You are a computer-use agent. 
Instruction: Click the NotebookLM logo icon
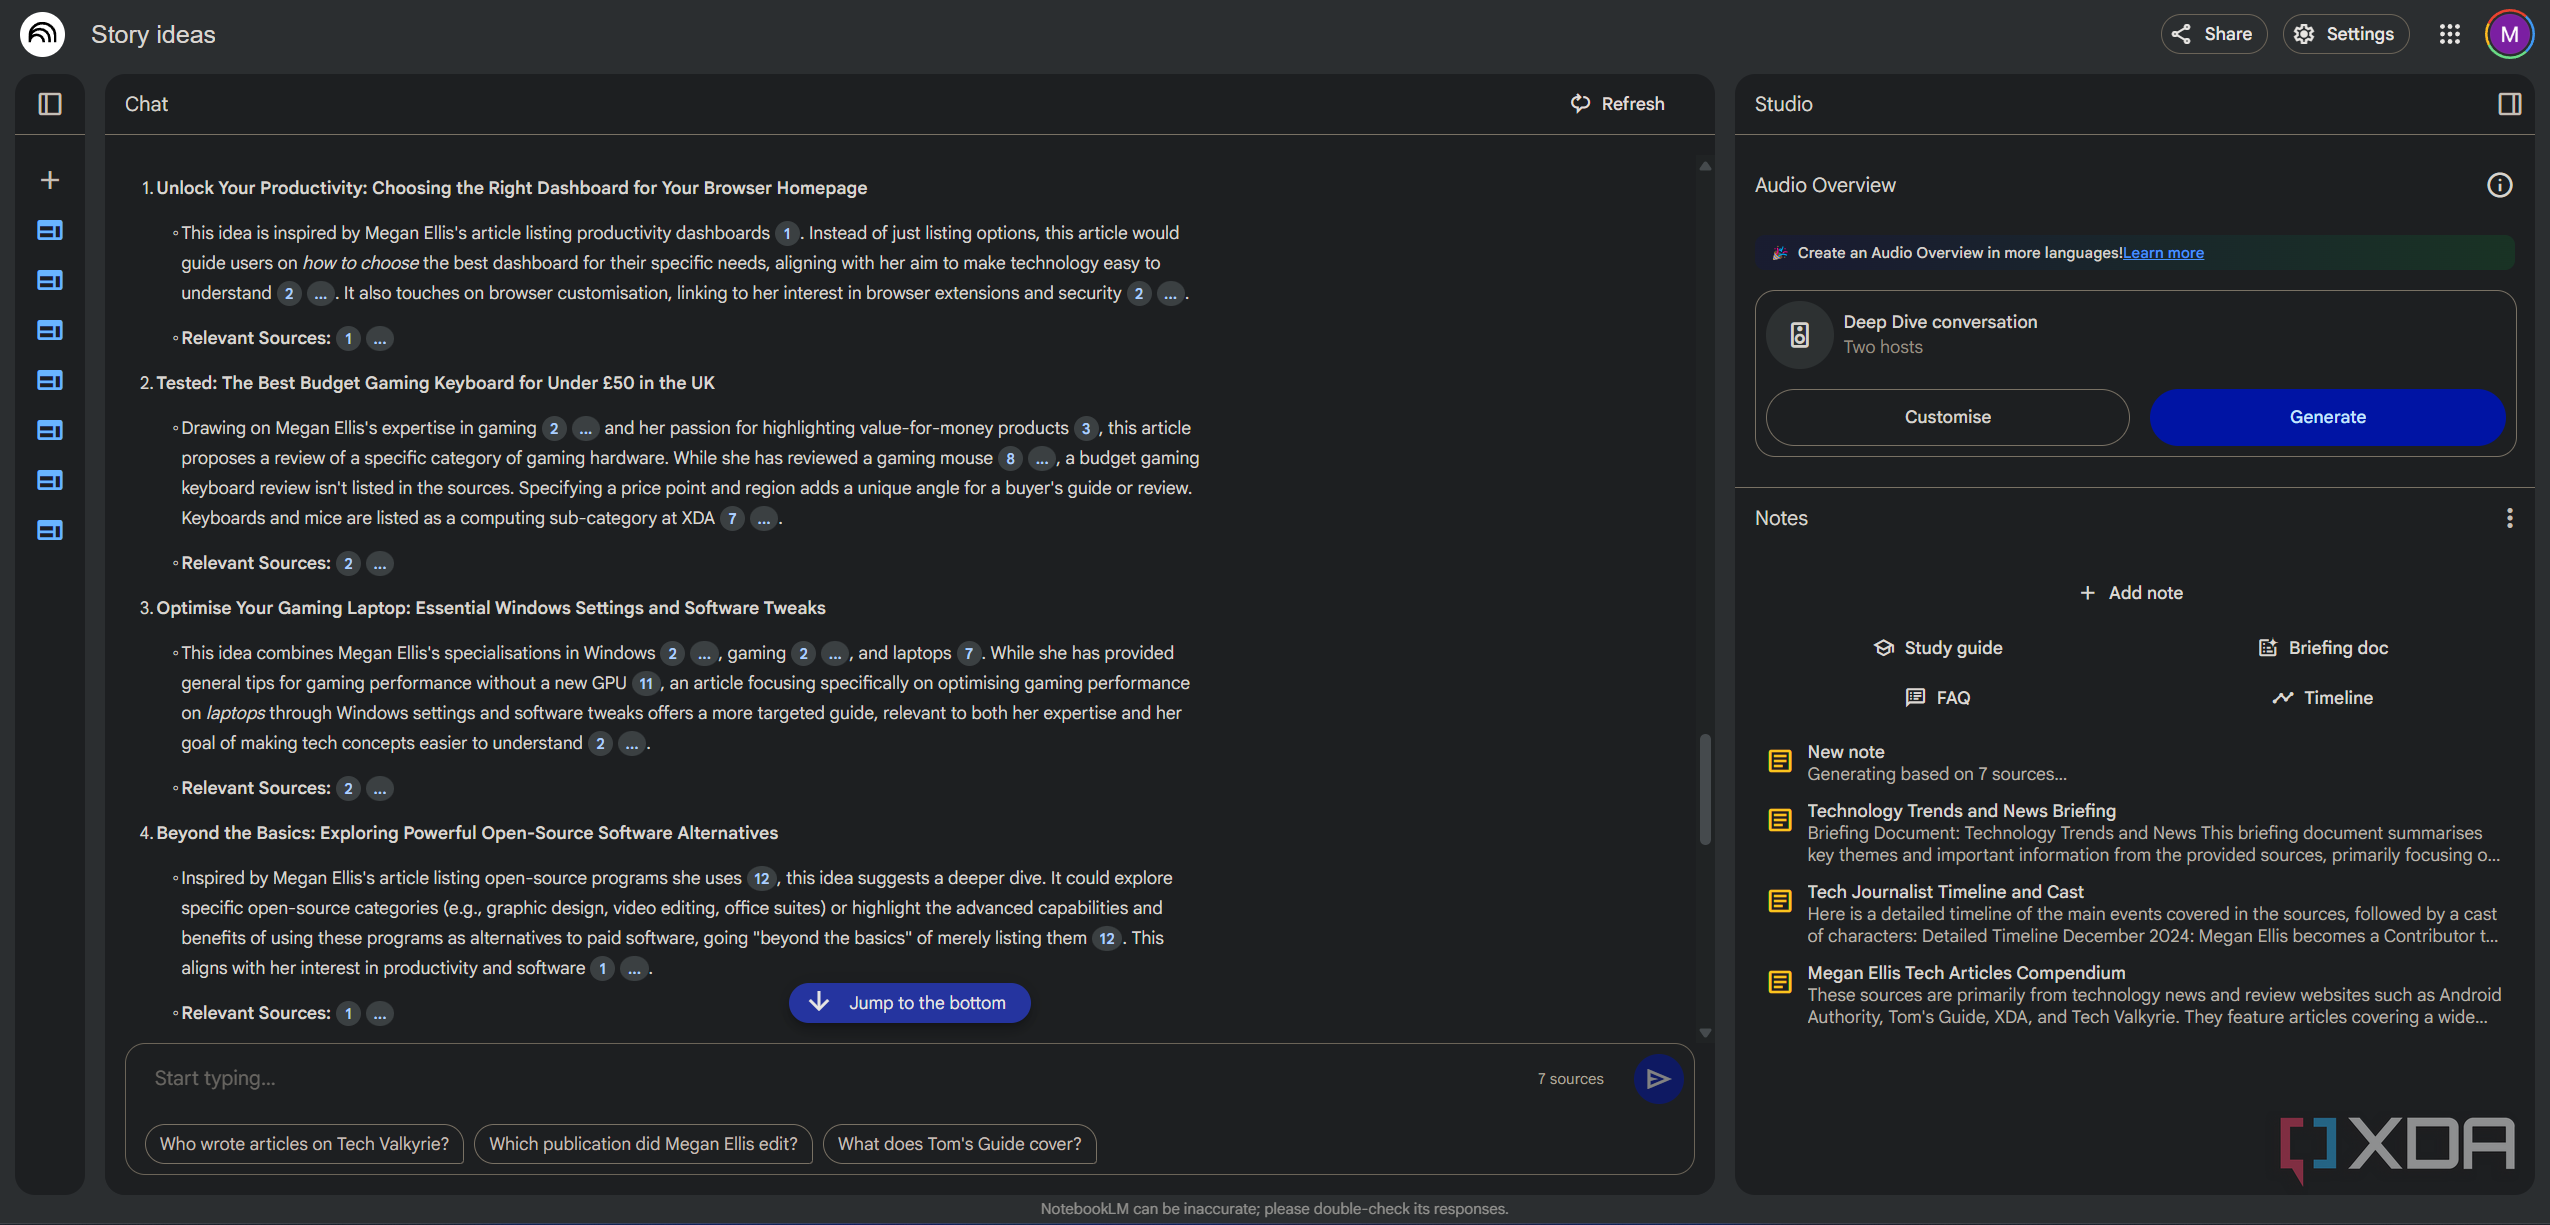[42, 34]
